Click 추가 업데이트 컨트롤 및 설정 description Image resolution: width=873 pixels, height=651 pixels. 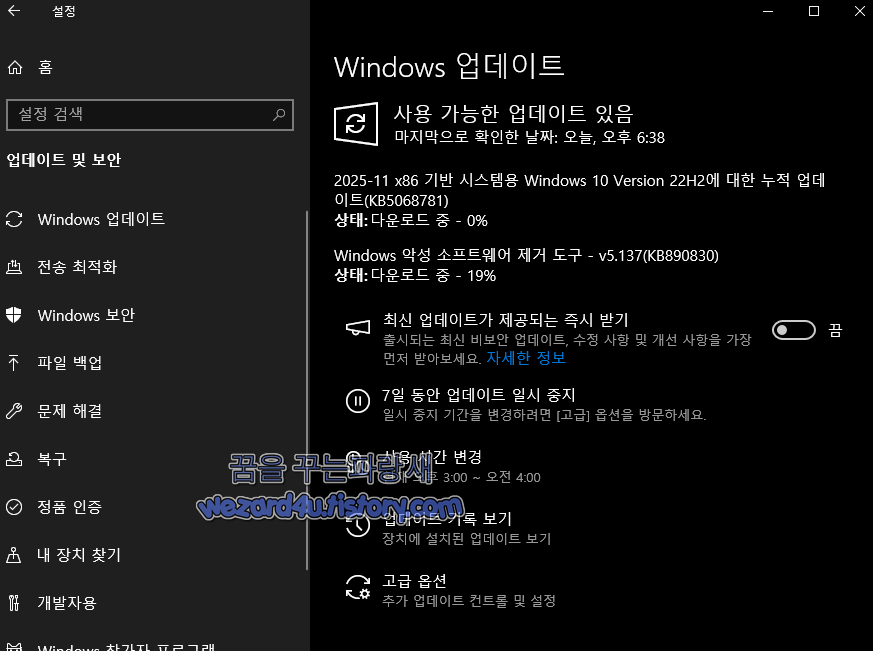(x=469, y=601)
